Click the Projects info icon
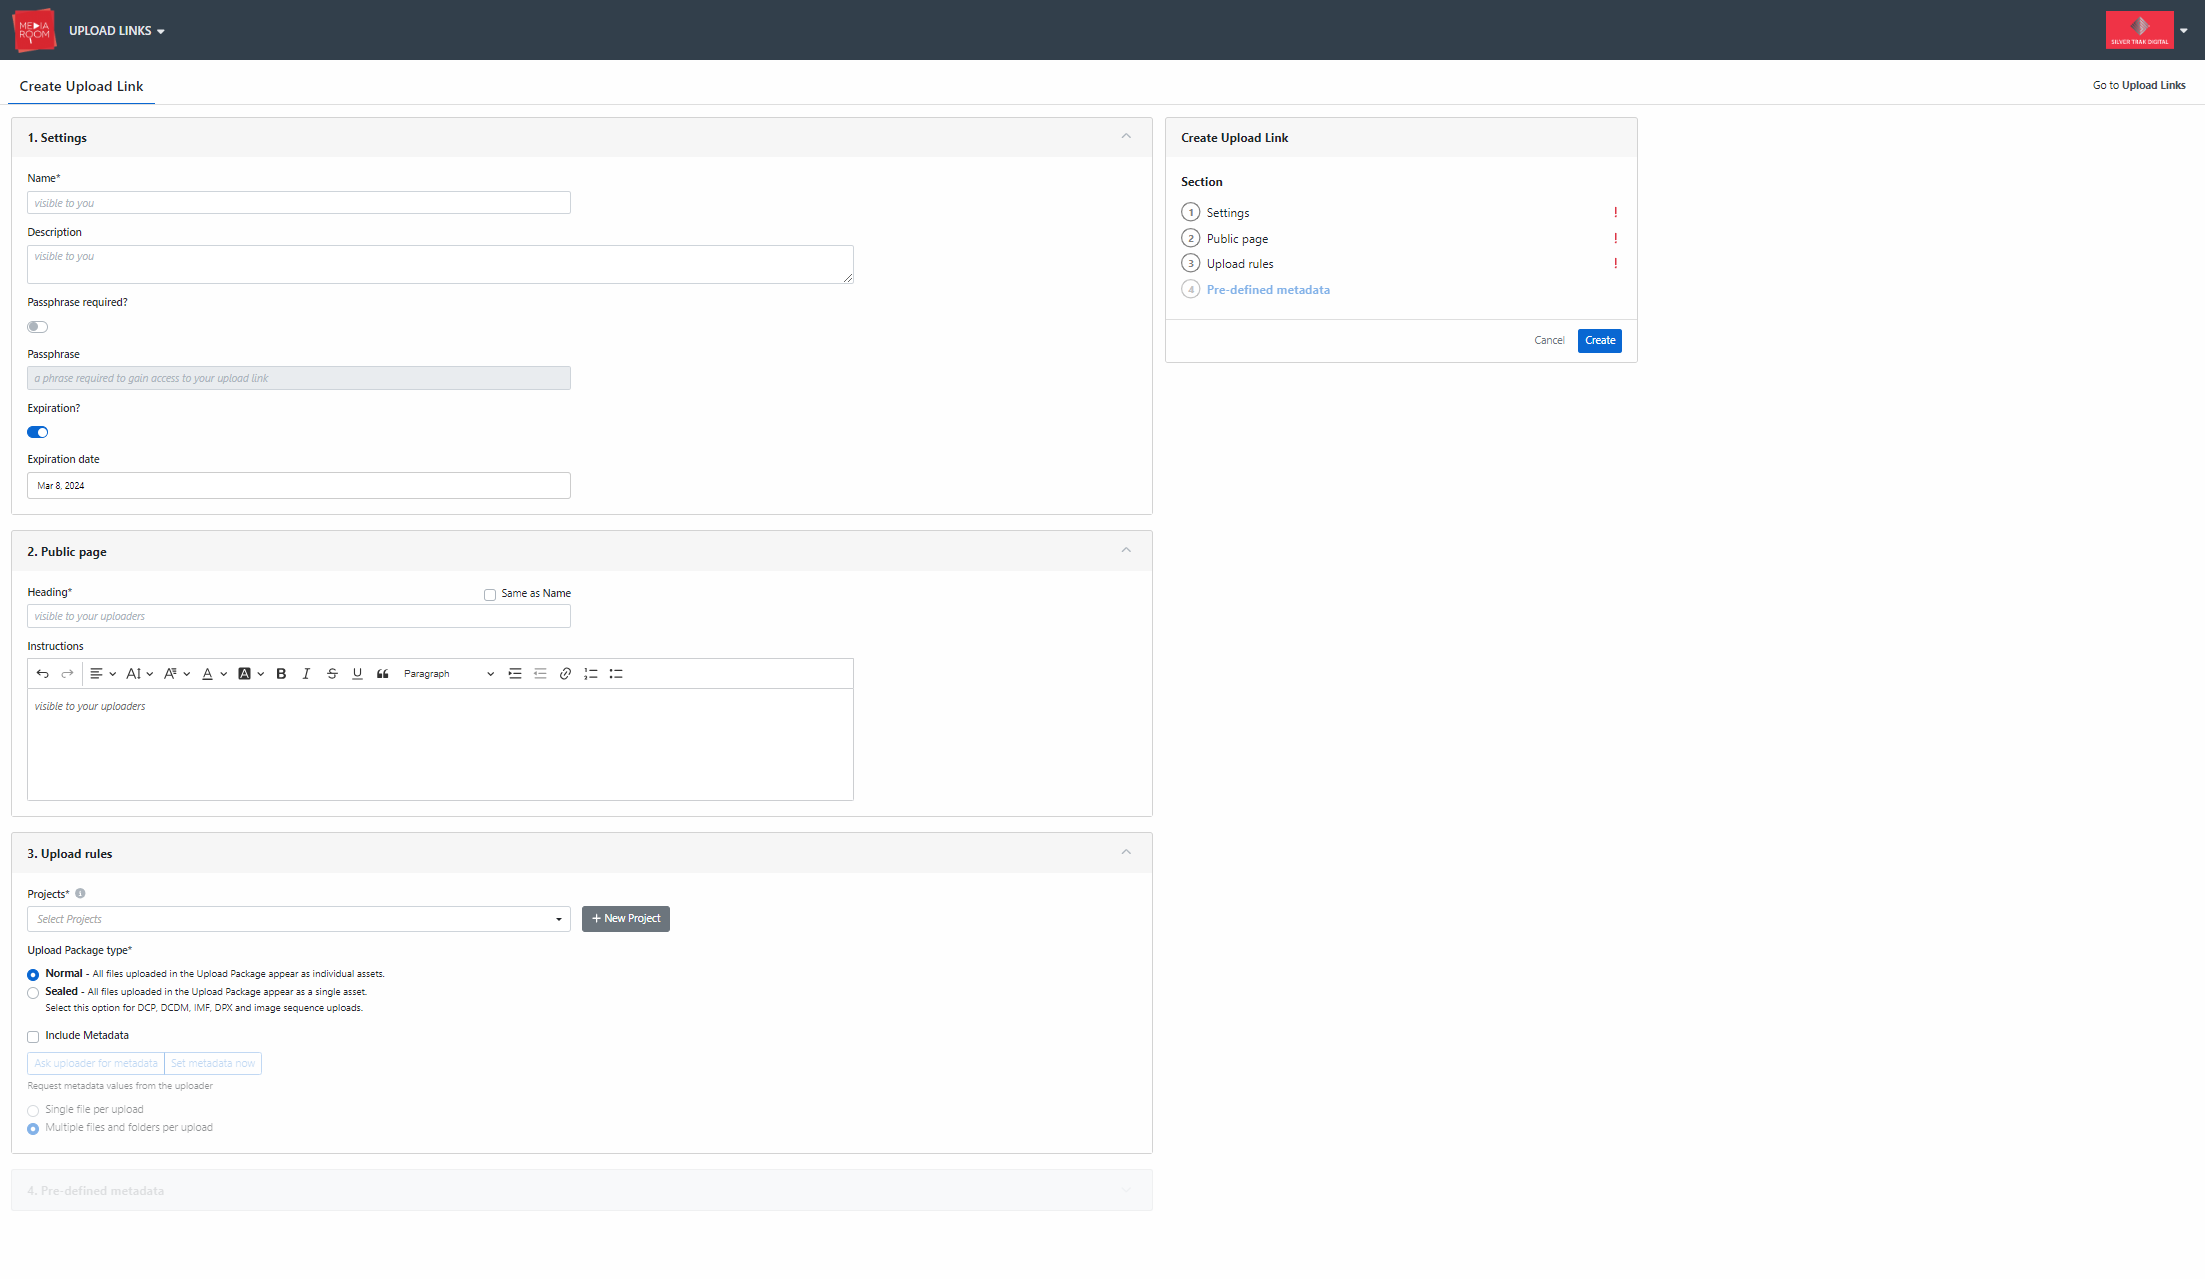Image resolution: width=2205 pixels, height=1279 pixels. [x=80, y=894]
